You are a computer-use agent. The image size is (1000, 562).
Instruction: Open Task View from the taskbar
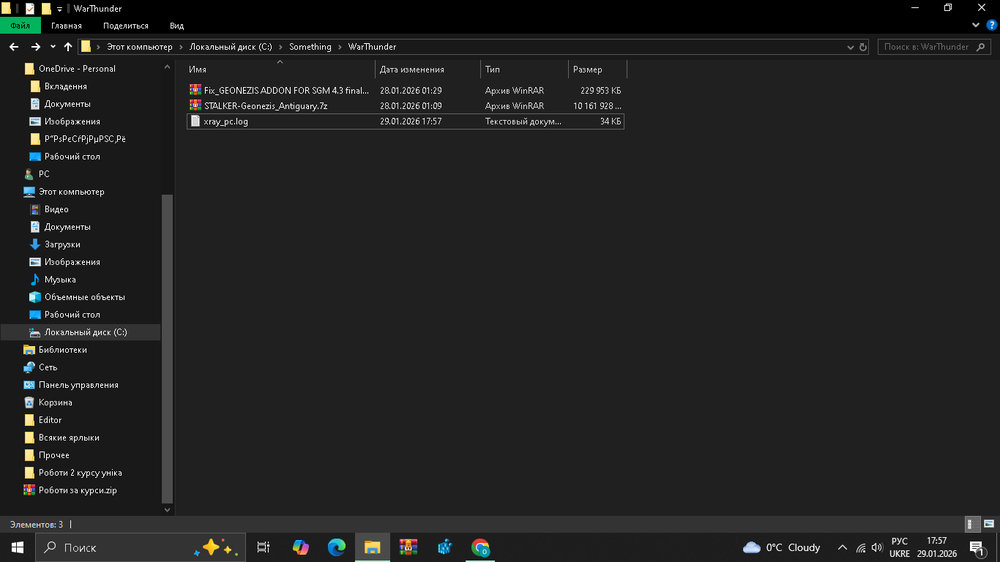coord(264,547)
